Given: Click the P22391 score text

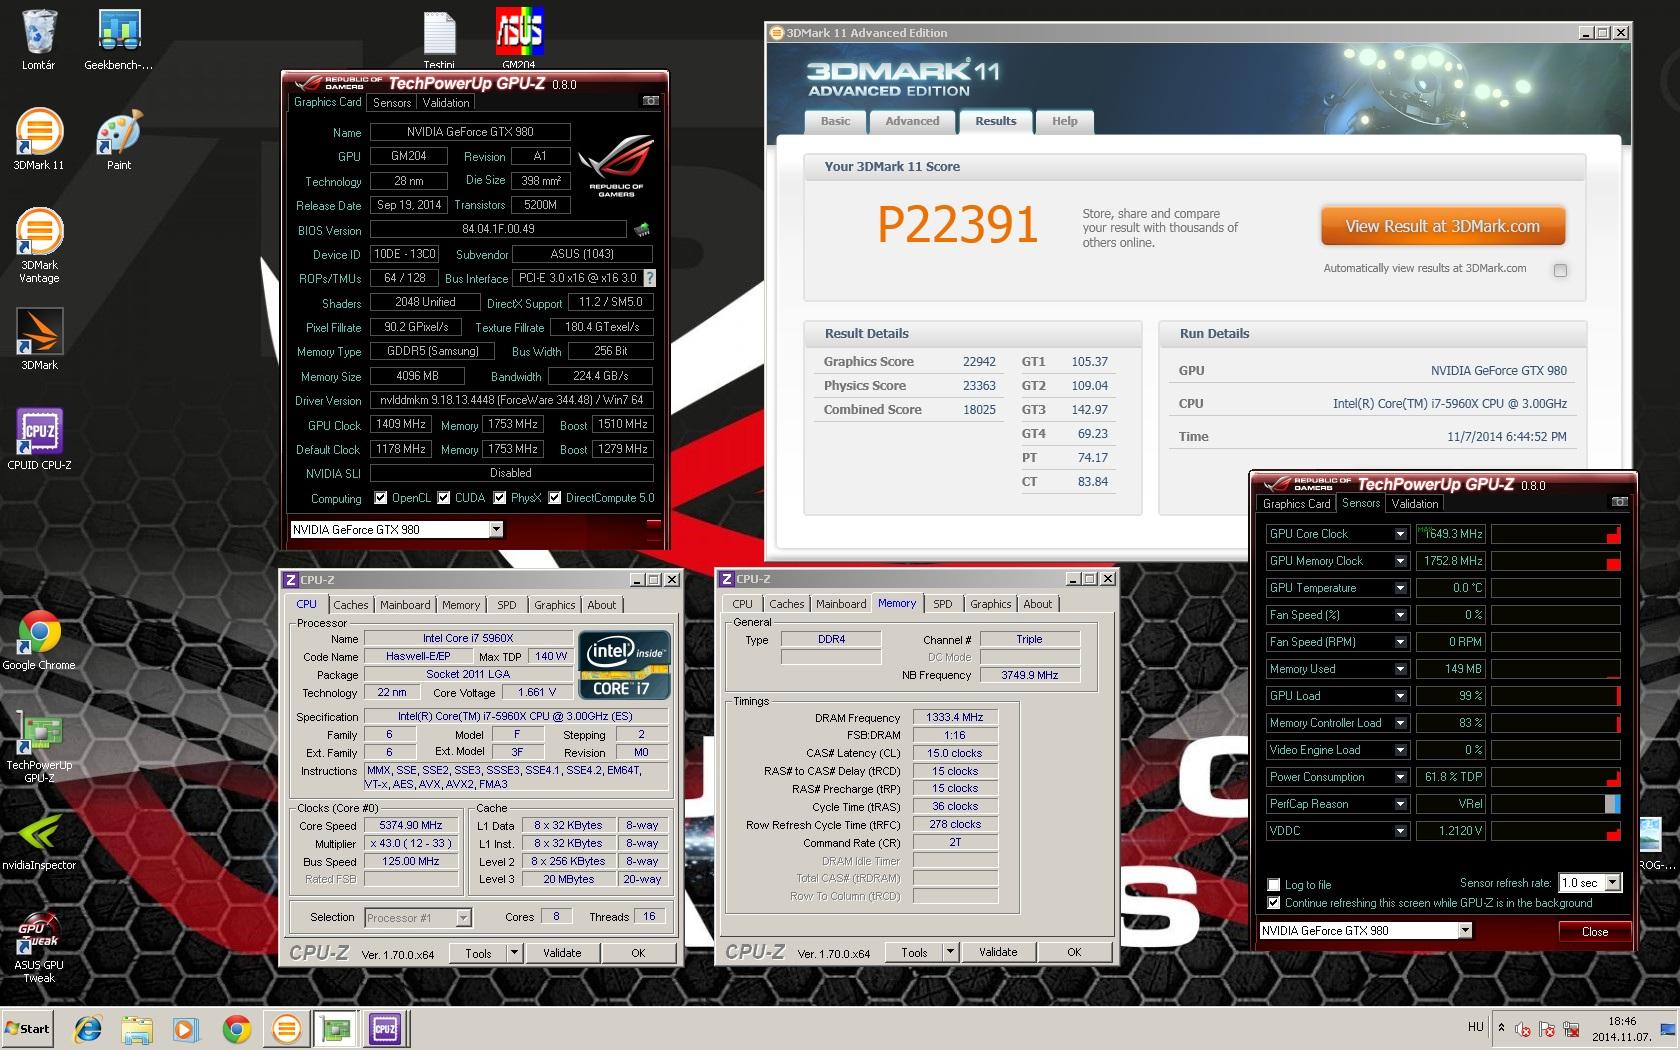Looking at the screenshot, I should [958, 224].
